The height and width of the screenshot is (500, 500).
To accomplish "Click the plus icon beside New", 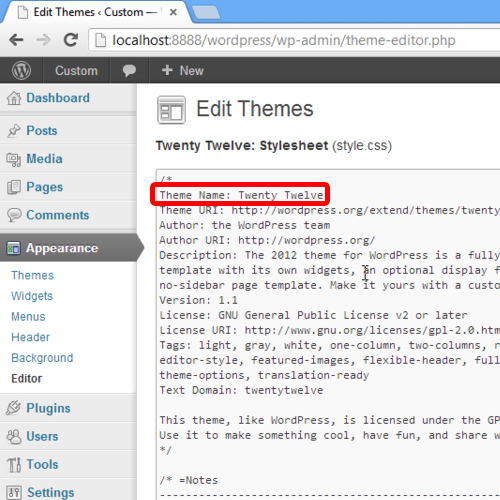I will [167, 70].
